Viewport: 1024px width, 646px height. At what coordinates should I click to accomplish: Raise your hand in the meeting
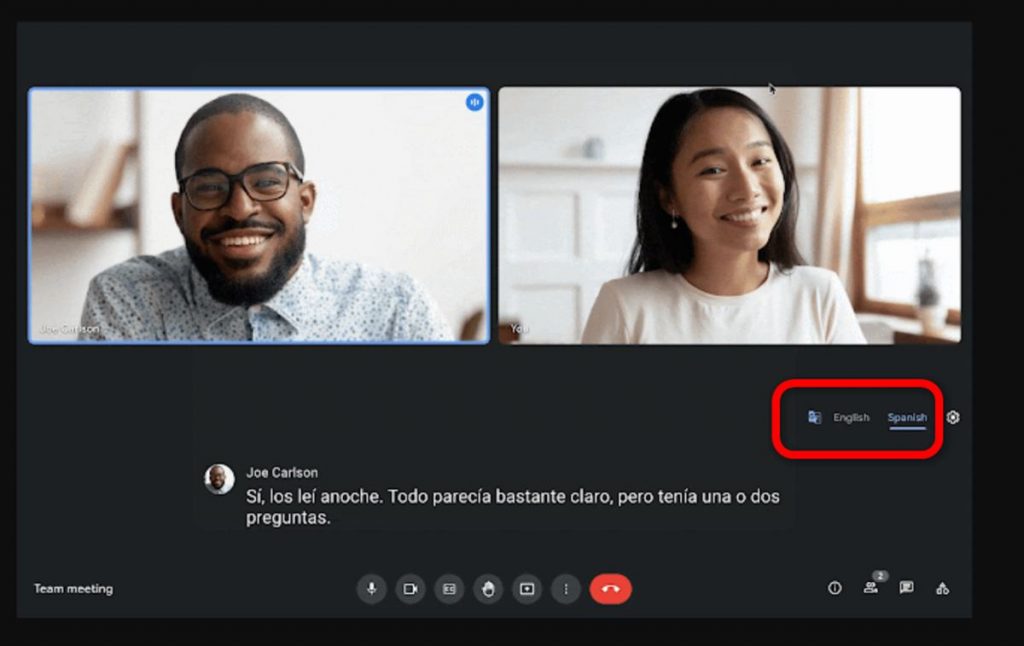tap(488, 589)
